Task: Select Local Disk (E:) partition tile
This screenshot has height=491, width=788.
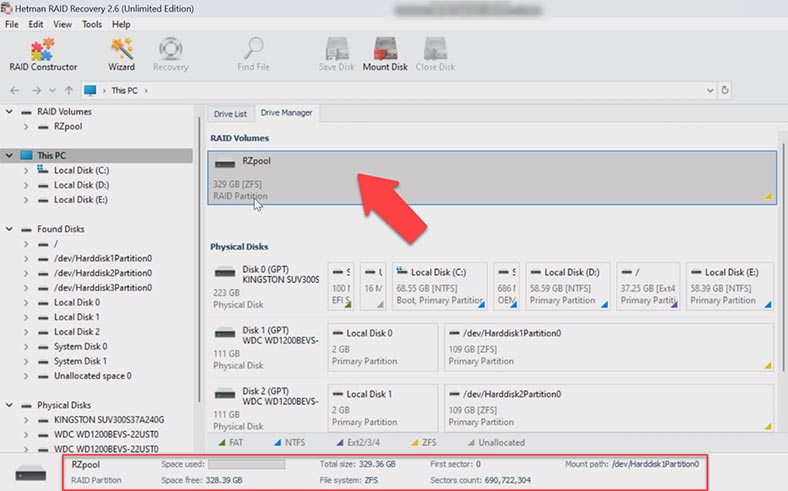Action: tap(730, 286)
